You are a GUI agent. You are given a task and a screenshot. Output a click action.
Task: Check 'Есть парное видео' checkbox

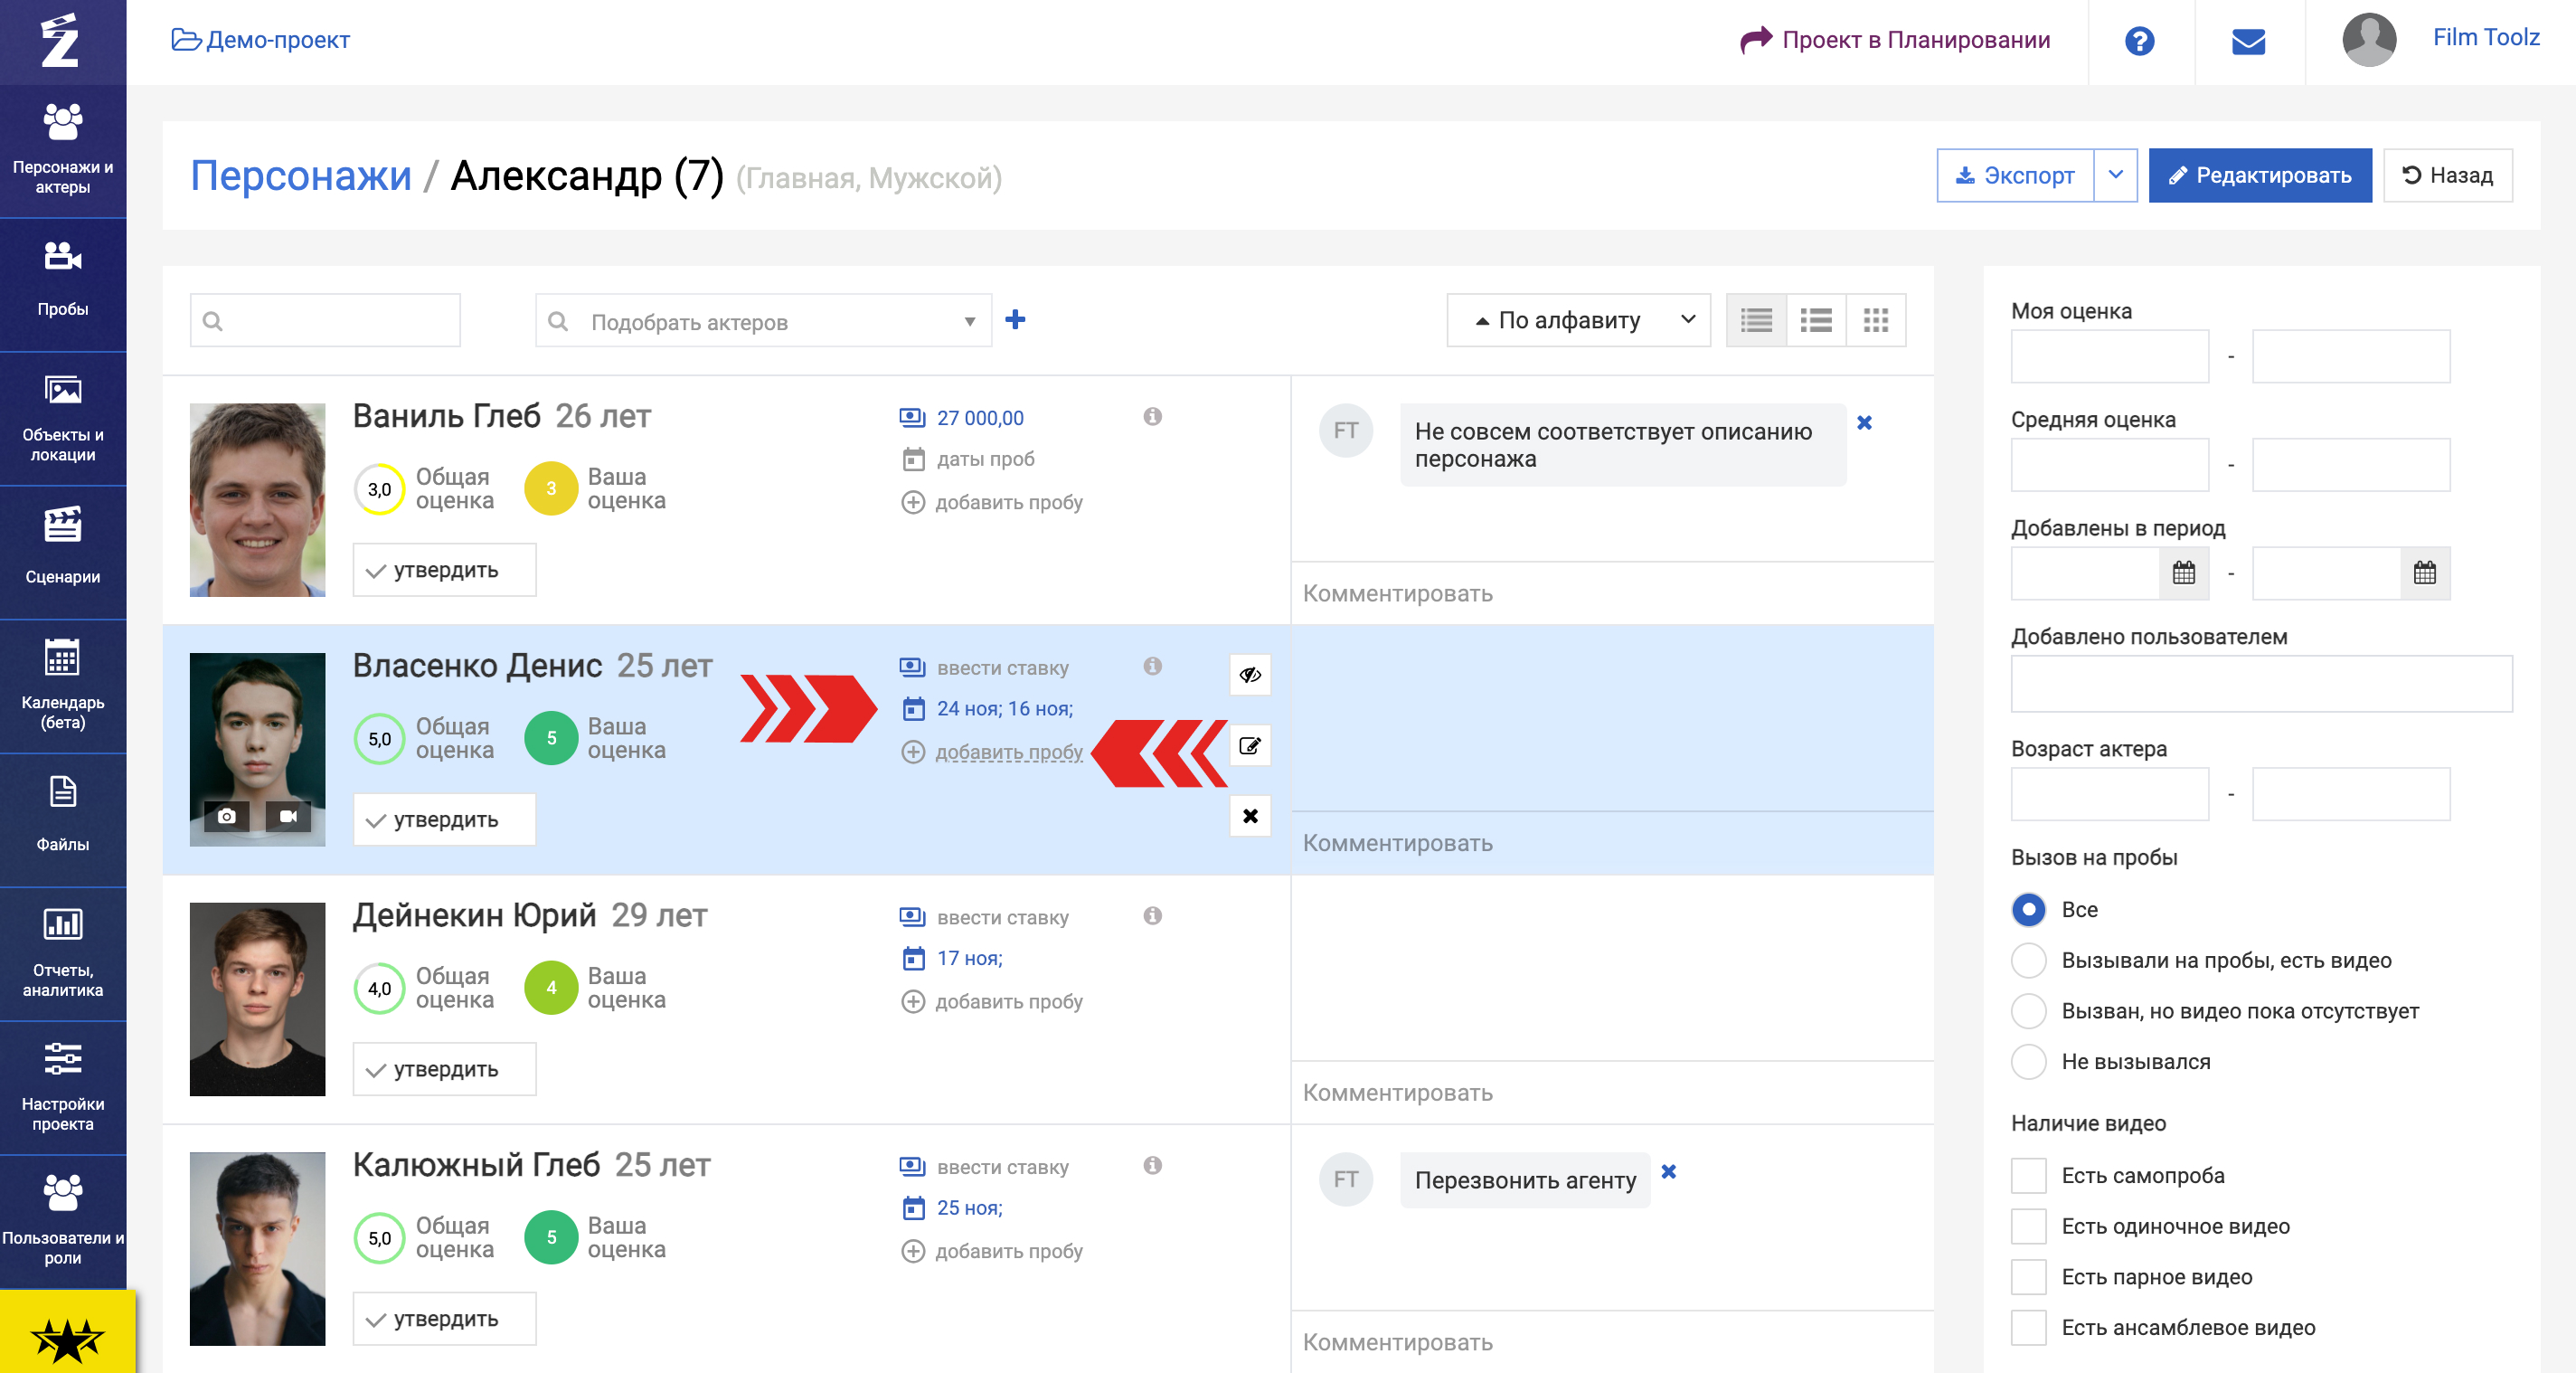pos(2028,1276)
